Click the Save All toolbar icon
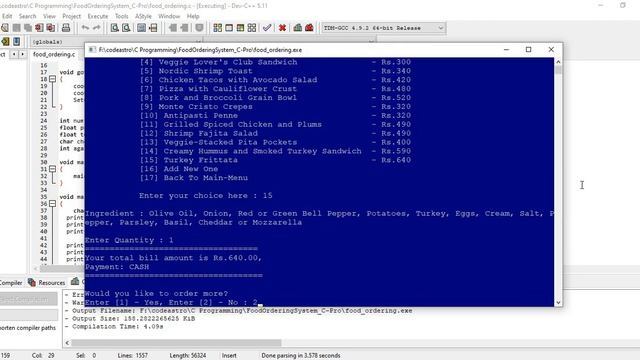The width and height of the screenshot is (640, 360). coord(28,28)
